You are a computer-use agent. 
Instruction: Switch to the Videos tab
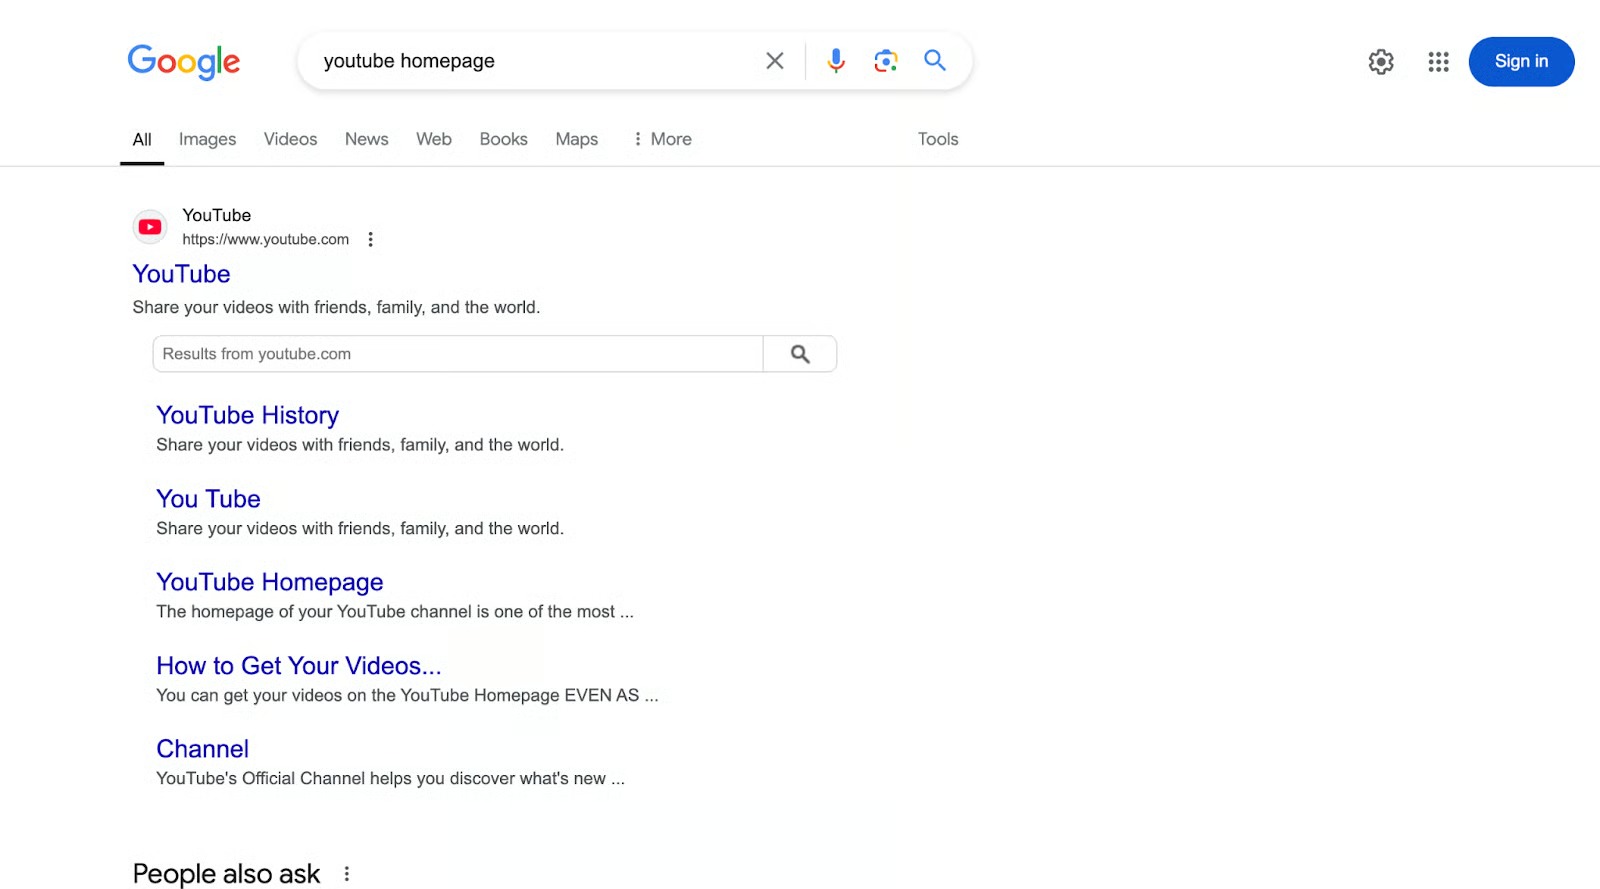pos(290,139)
